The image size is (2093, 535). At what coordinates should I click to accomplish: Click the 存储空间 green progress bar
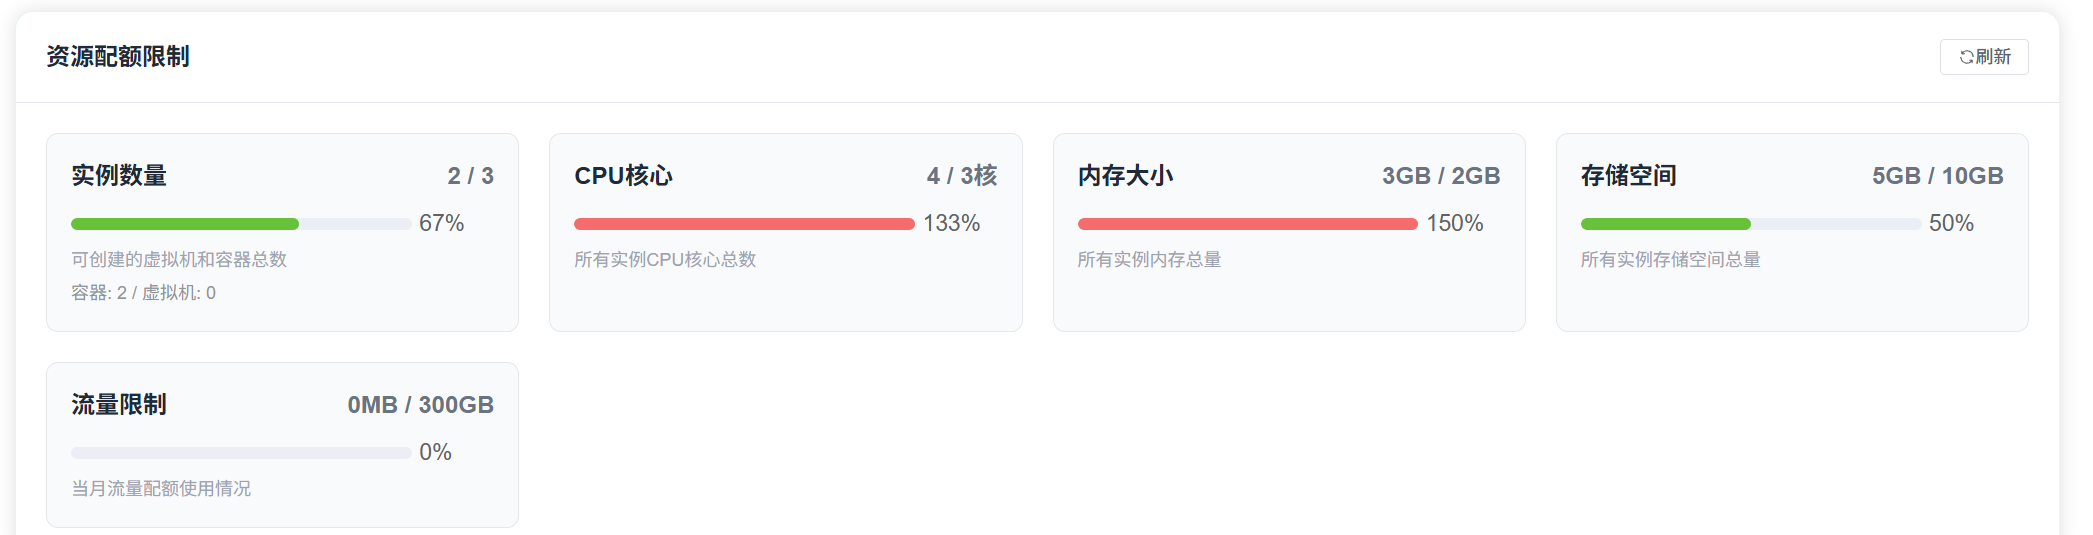tap(1665, 224)
